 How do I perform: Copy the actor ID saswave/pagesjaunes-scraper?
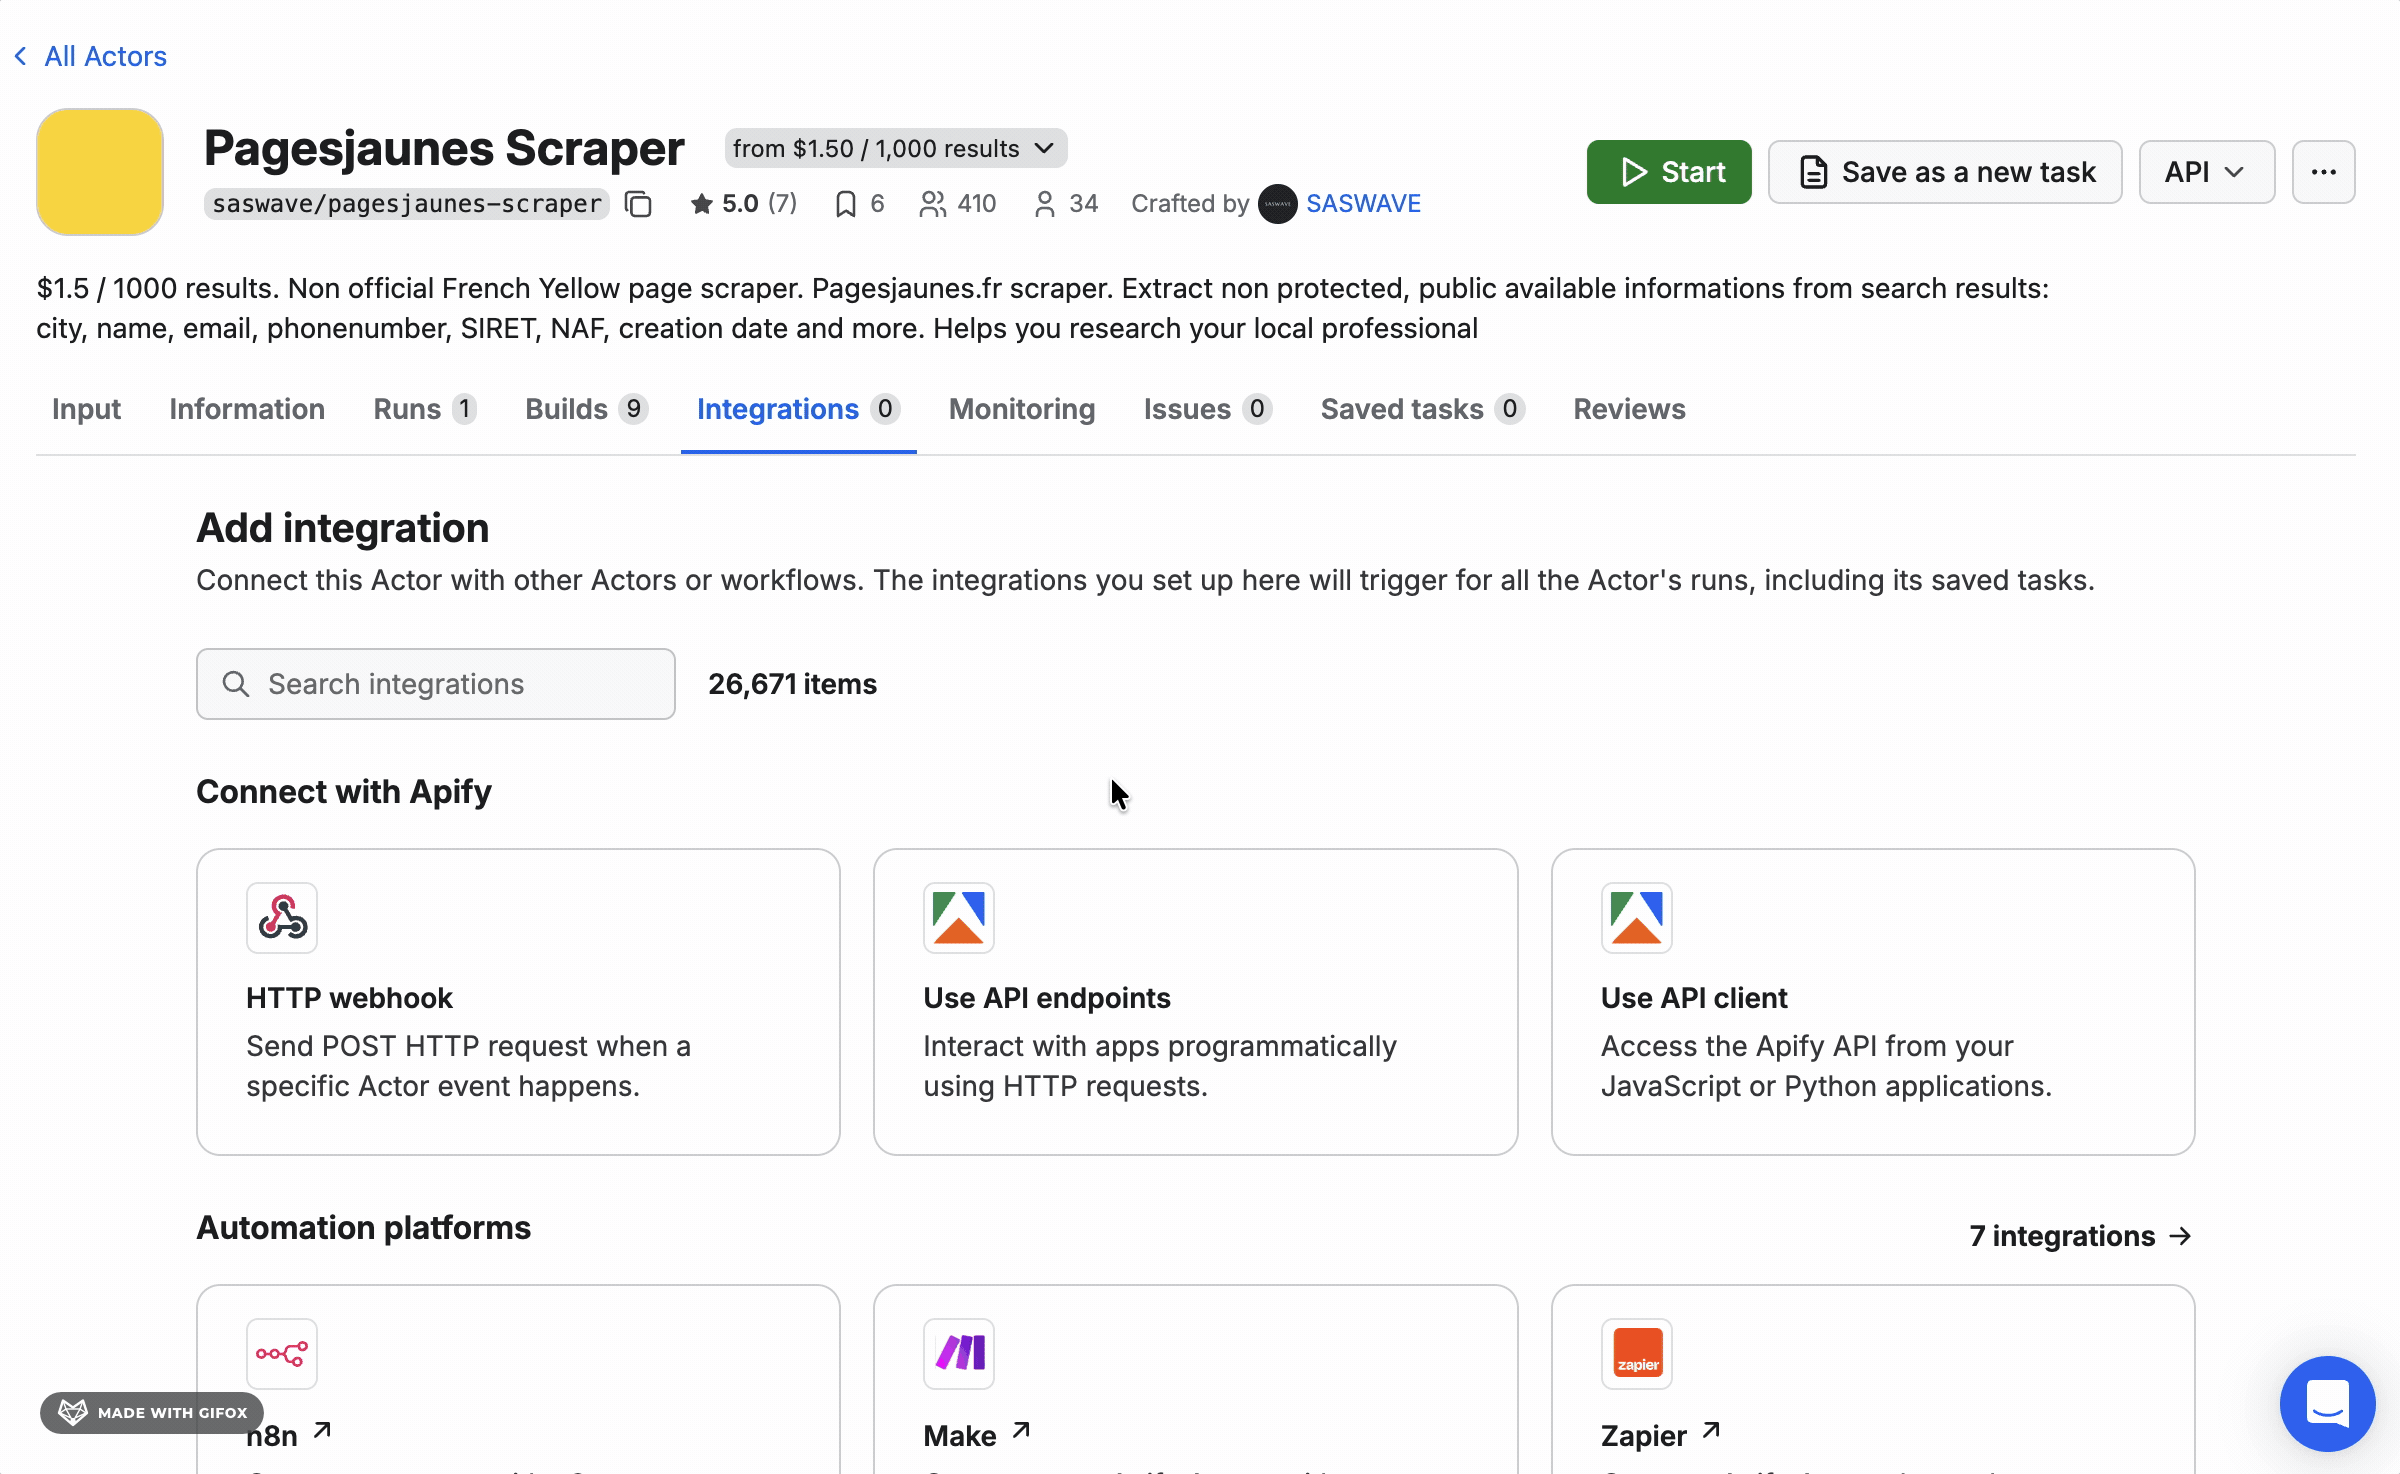pyautogui.click(x=638, y=204)
